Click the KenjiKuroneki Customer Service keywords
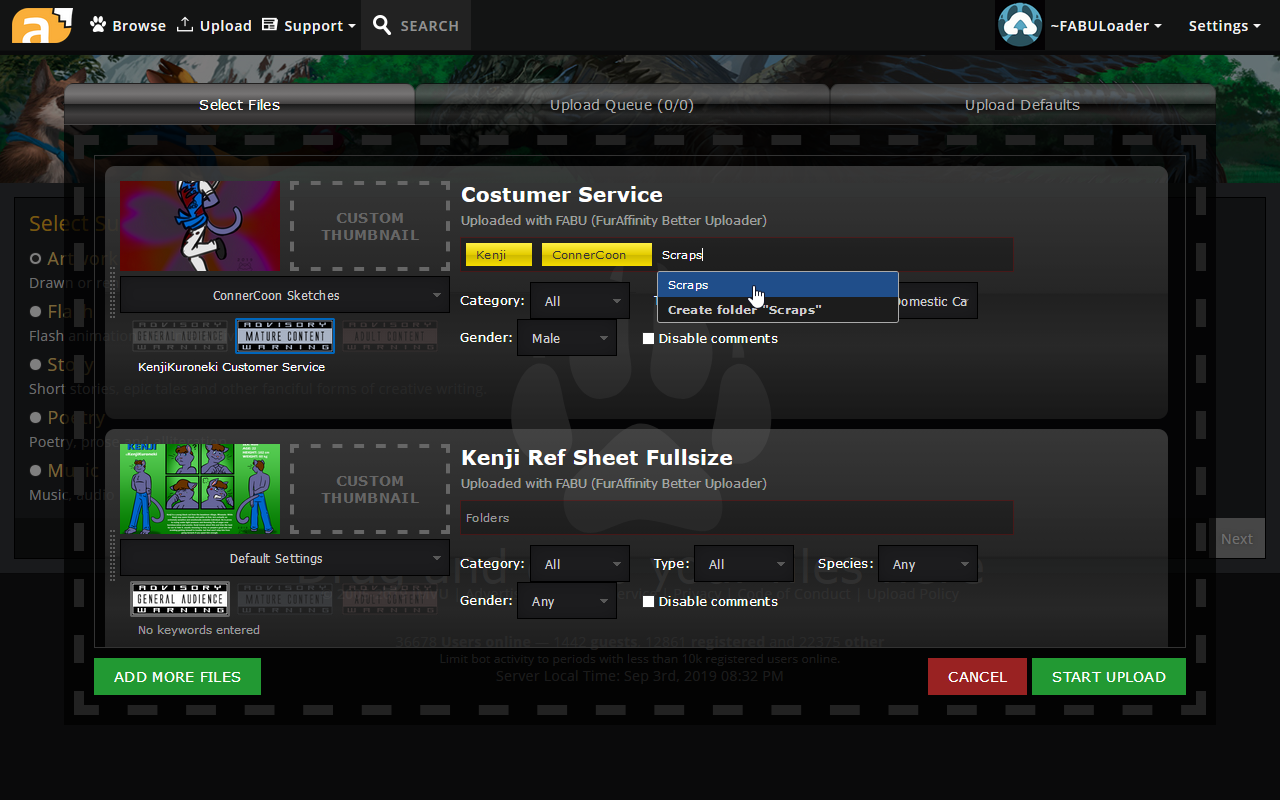1280x800 pixels. [x=231, y=367]
